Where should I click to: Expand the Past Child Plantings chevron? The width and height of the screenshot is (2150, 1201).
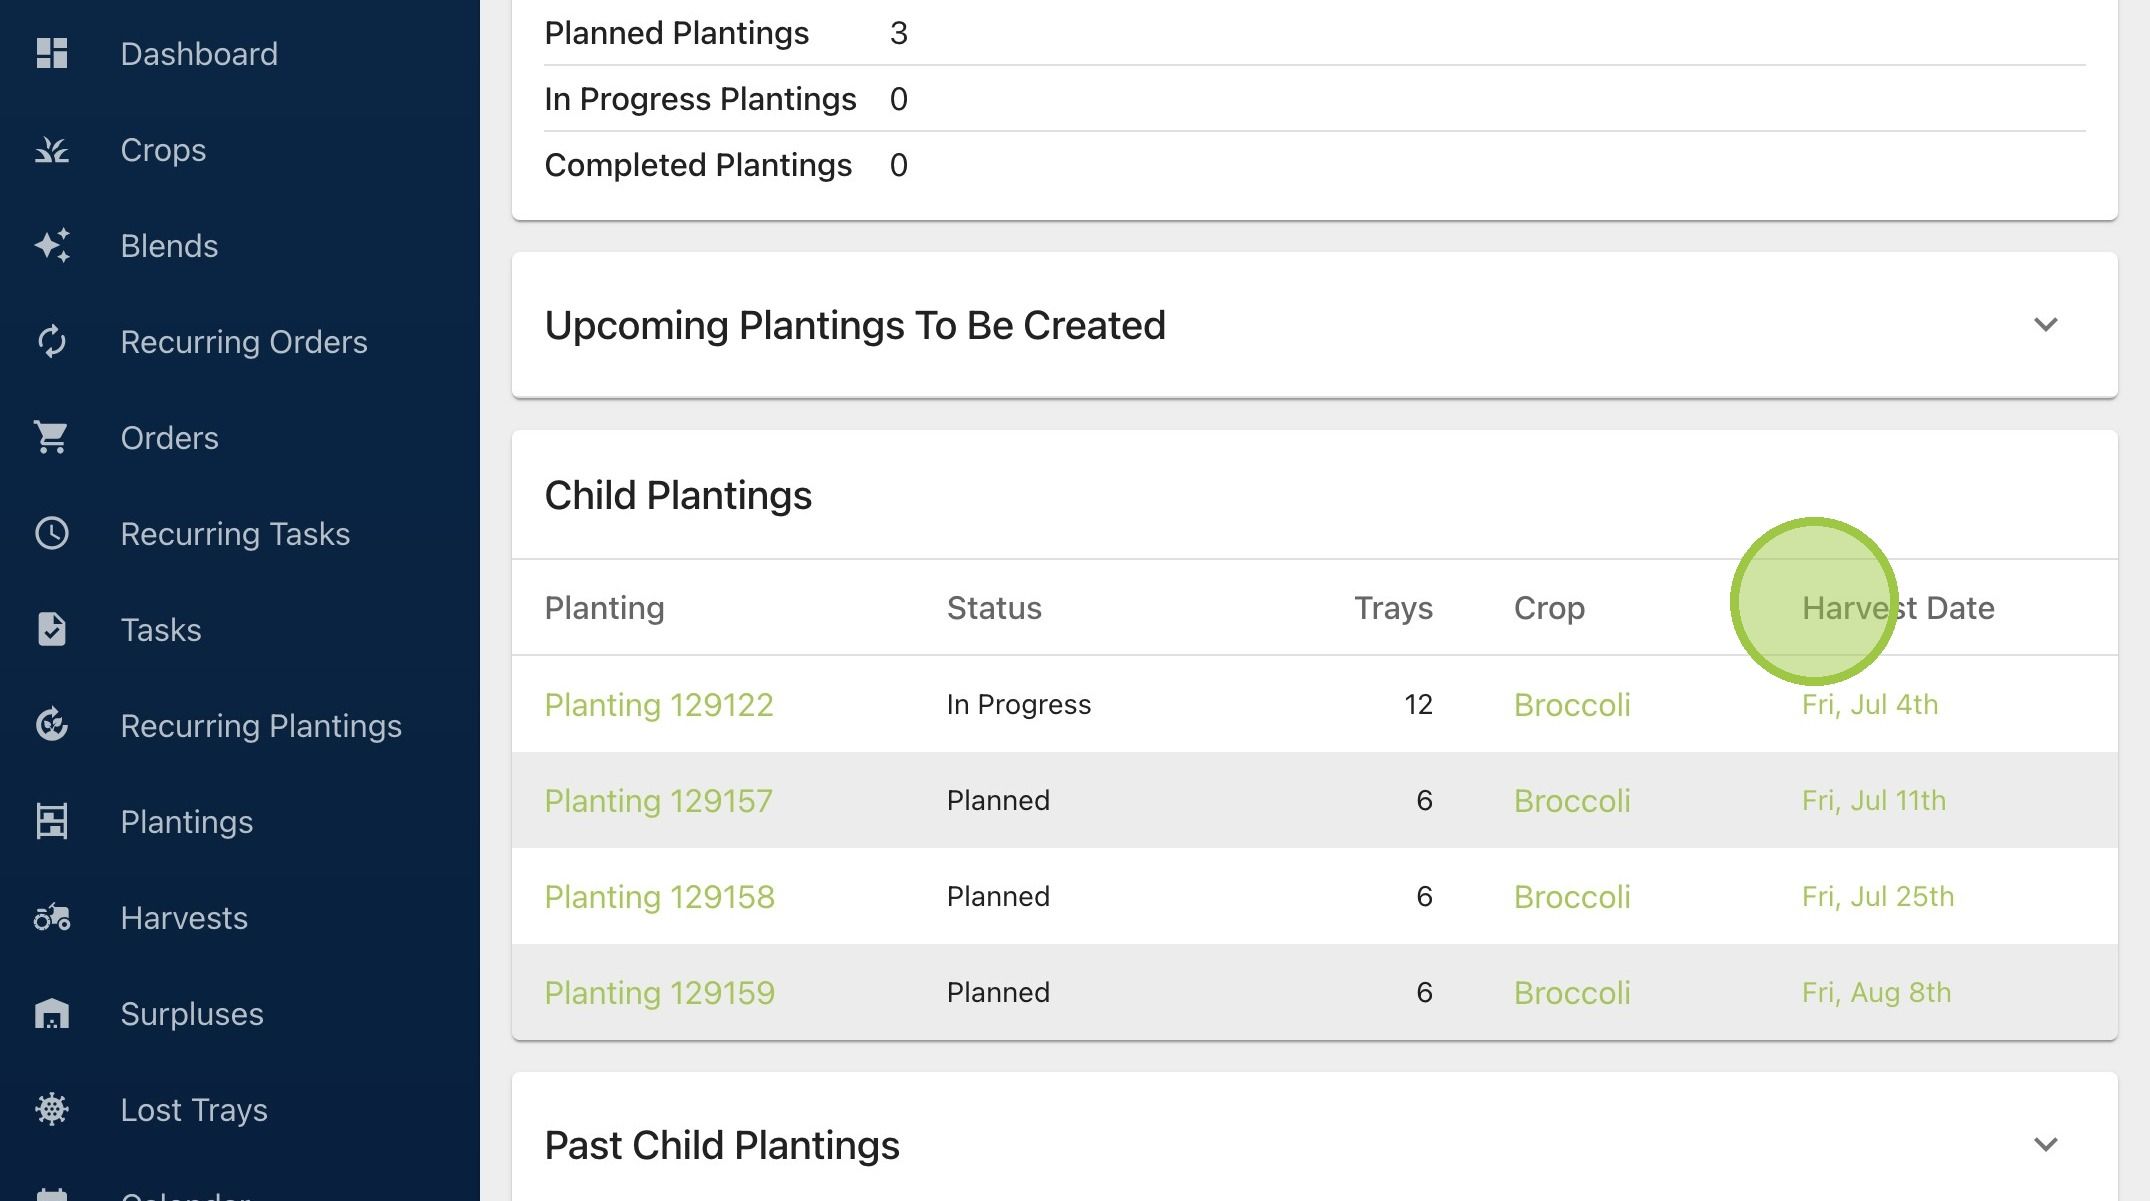click(x=2045, y=1145)
